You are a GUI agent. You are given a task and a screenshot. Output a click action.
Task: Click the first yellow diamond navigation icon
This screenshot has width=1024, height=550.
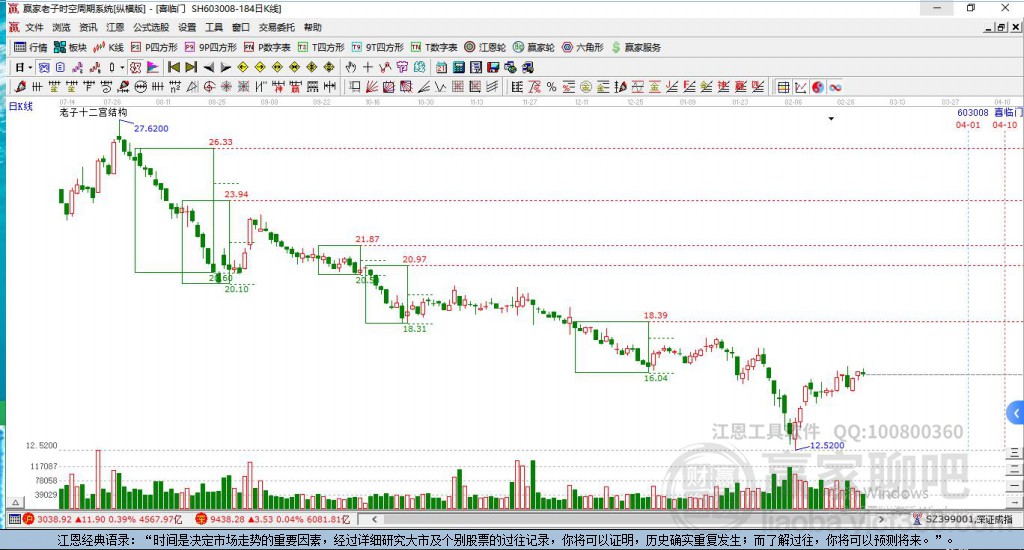(x=243, y=67)
